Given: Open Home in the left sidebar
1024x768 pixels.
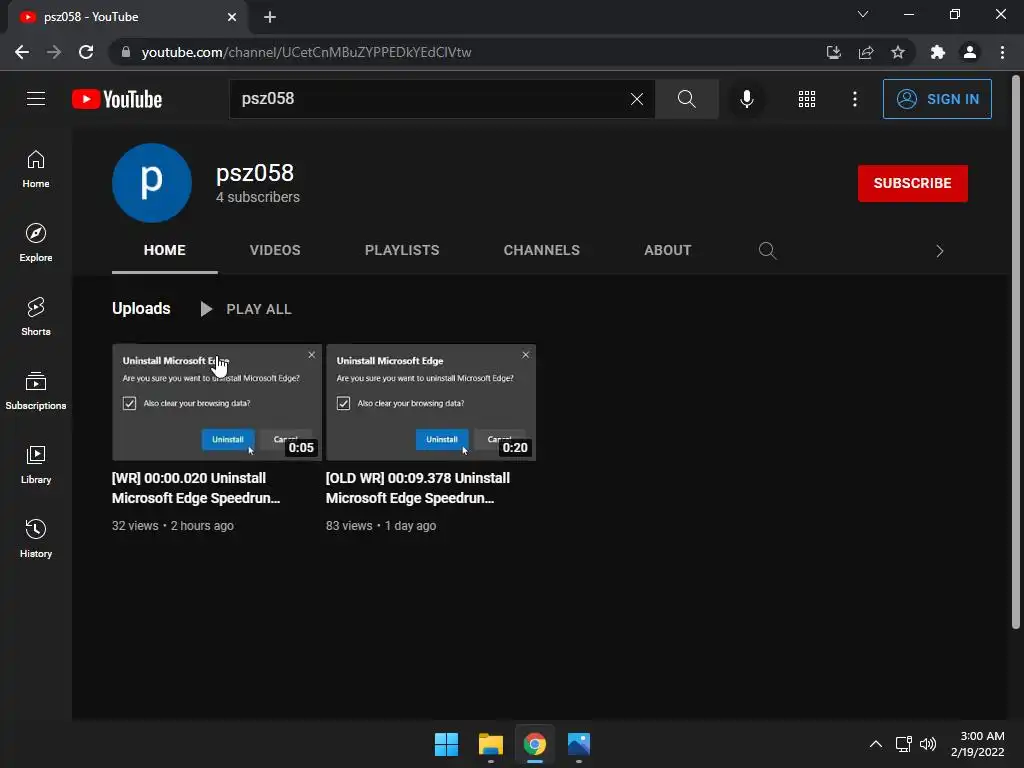Looking at the screenshot, I should [x=36, y=169].
